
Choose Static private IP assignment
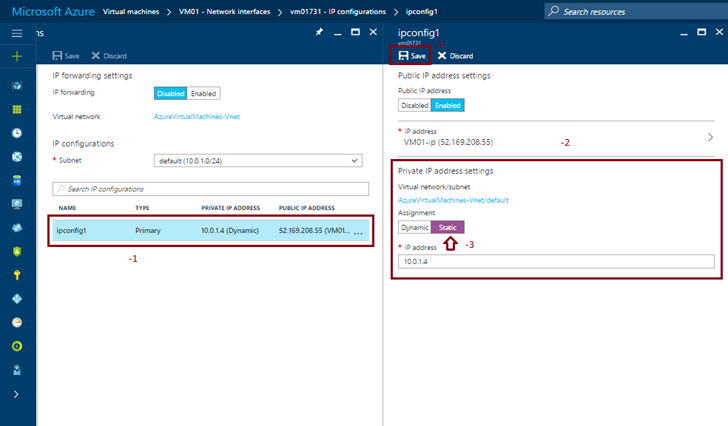tap(448, 227)
